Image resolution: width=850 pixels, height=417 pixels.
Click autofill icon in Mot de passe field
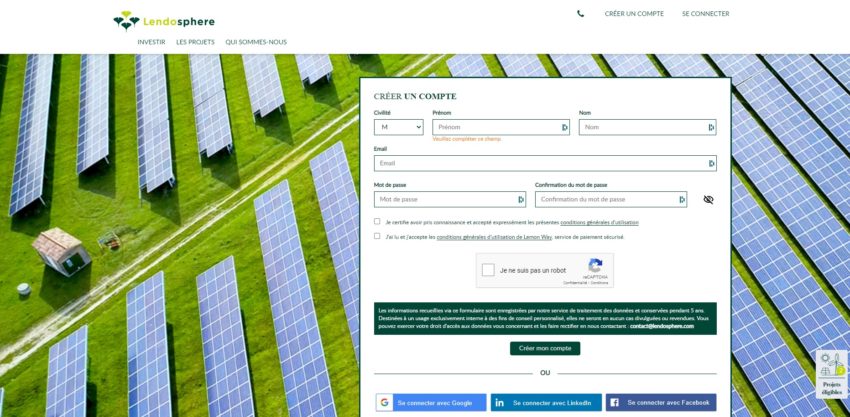(520, 200)
